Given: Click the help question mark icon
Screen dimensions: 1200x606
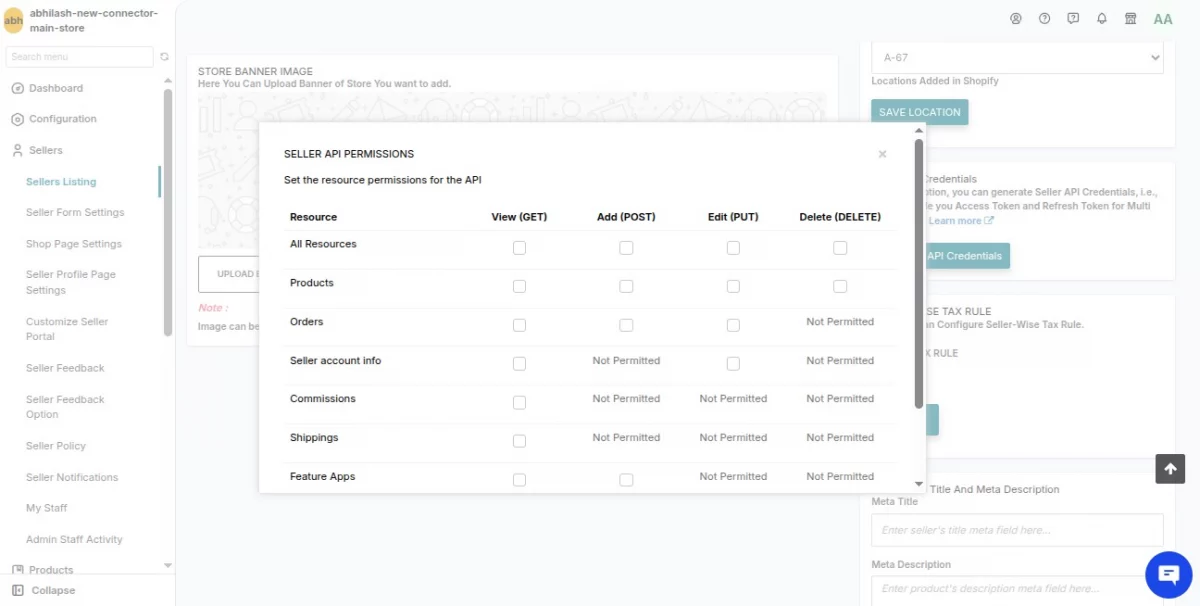Looking at the screenshot, I should (x=1045, y=19).
